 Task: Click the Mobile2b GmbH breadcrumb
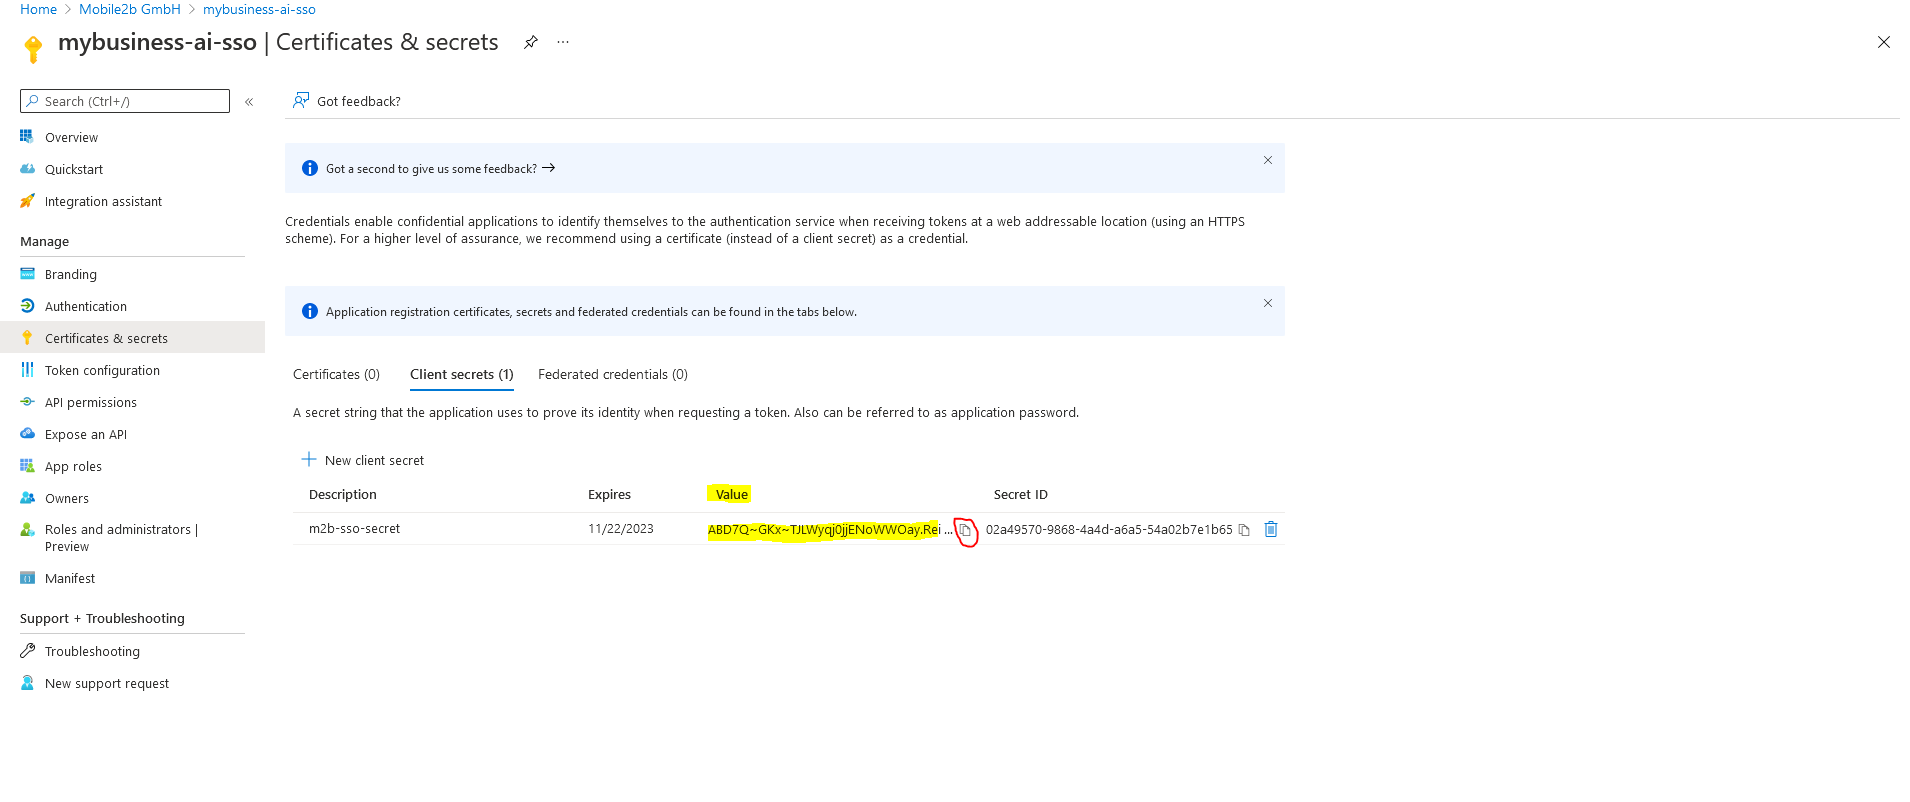(130, 9)
